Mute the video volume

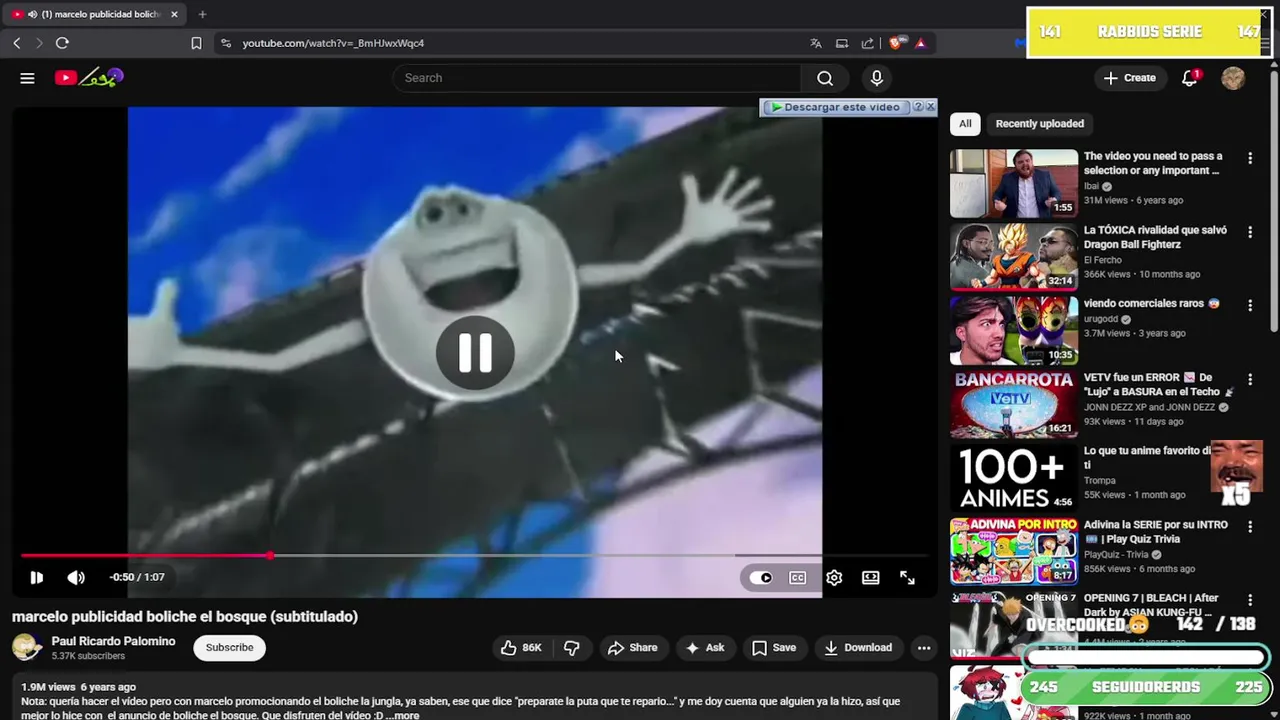pyautogui.click(x=76, y=577)
